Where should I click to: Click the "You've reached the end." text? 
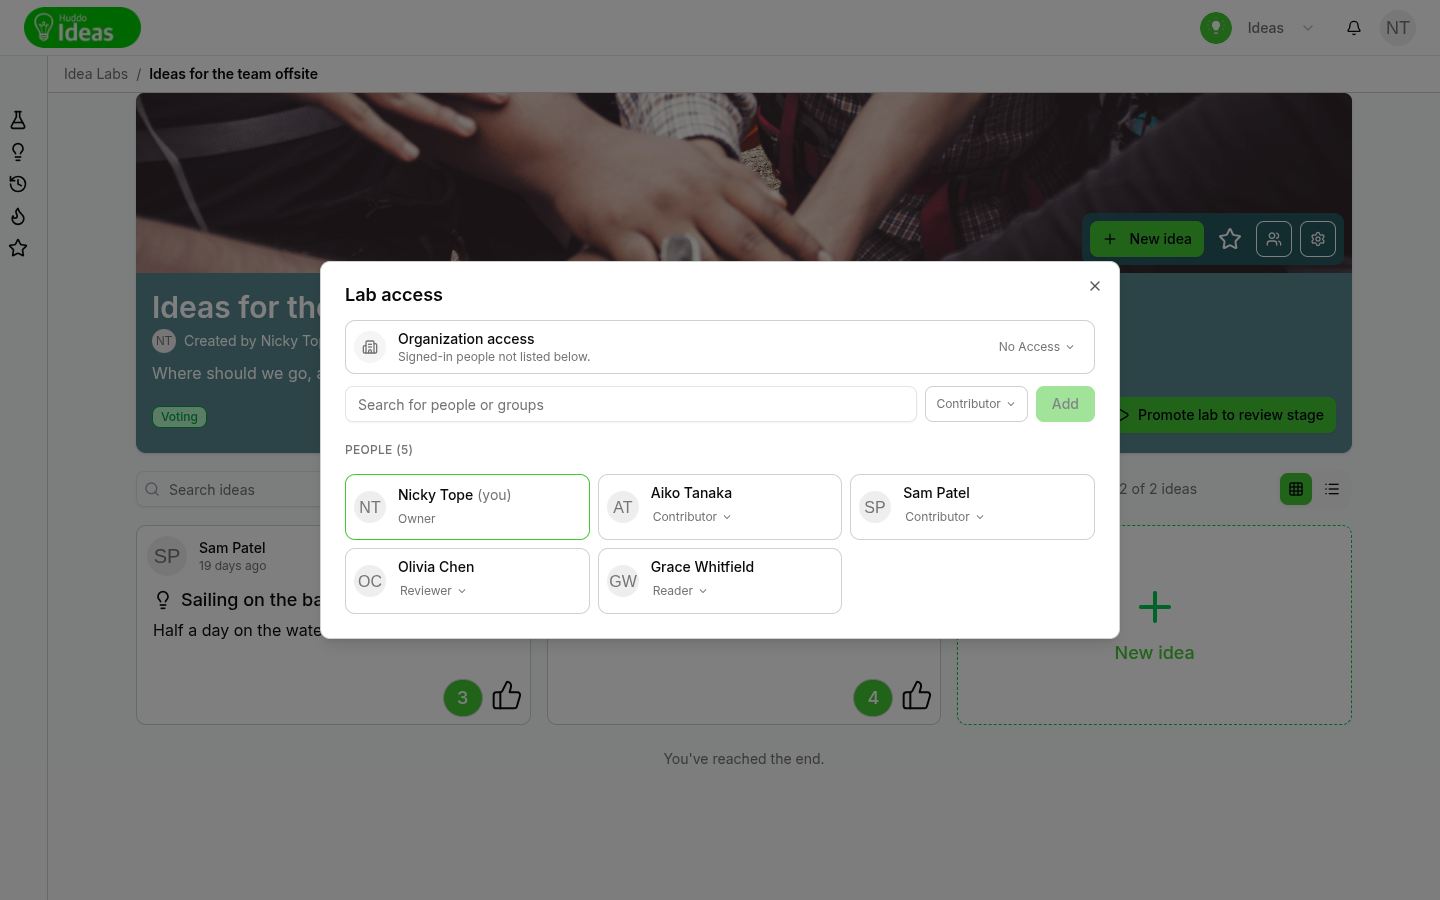coord(744,759)
